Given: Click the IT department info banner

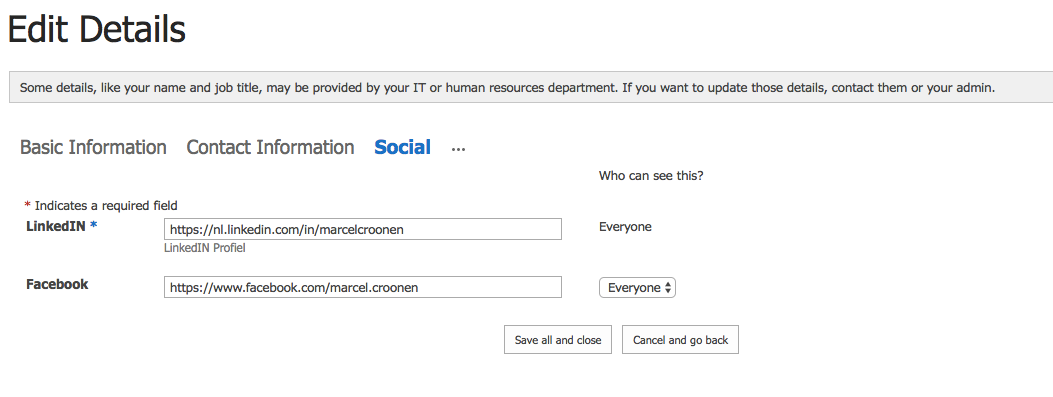Looking at the screenshot, I should point(531,87).
